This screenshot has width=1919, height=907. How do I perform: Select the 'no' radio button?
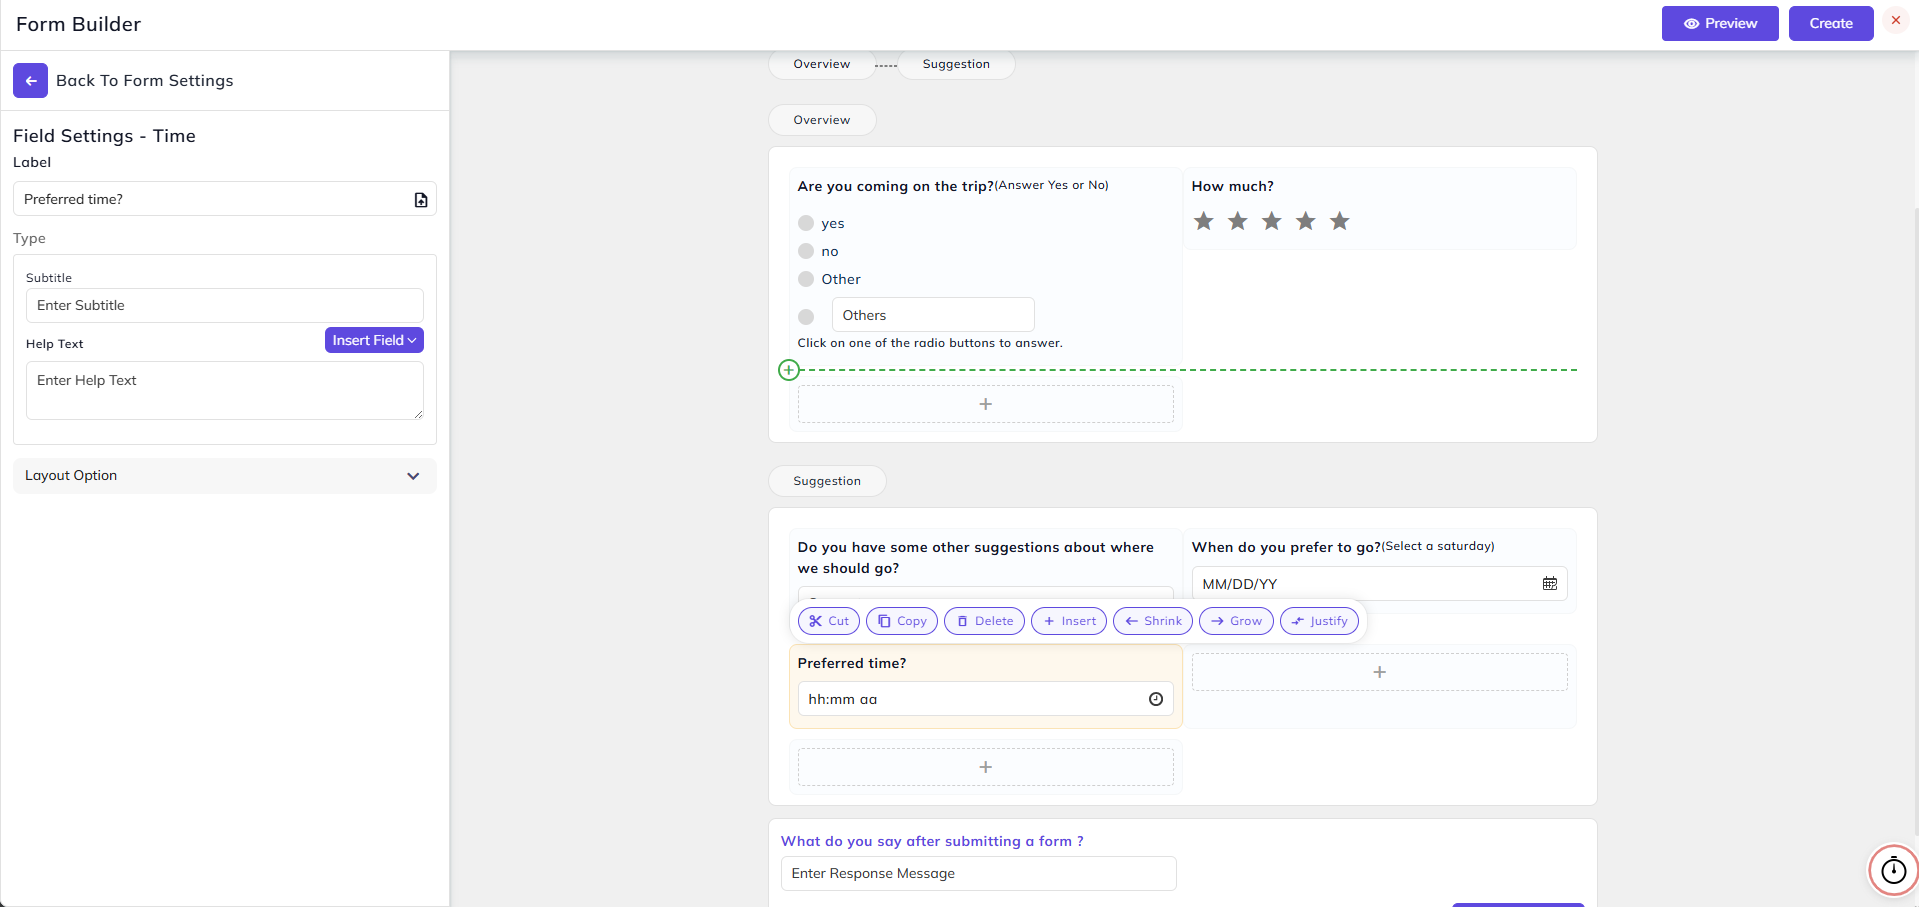pyautogui.click(x=806, y=251)
